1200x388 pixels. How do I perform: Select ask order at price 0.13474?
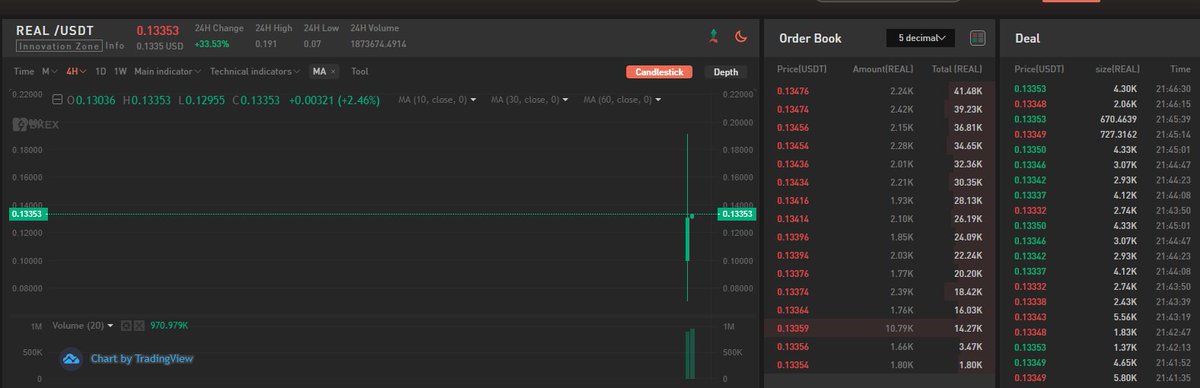pyautogui.click(x=880, y=108)
